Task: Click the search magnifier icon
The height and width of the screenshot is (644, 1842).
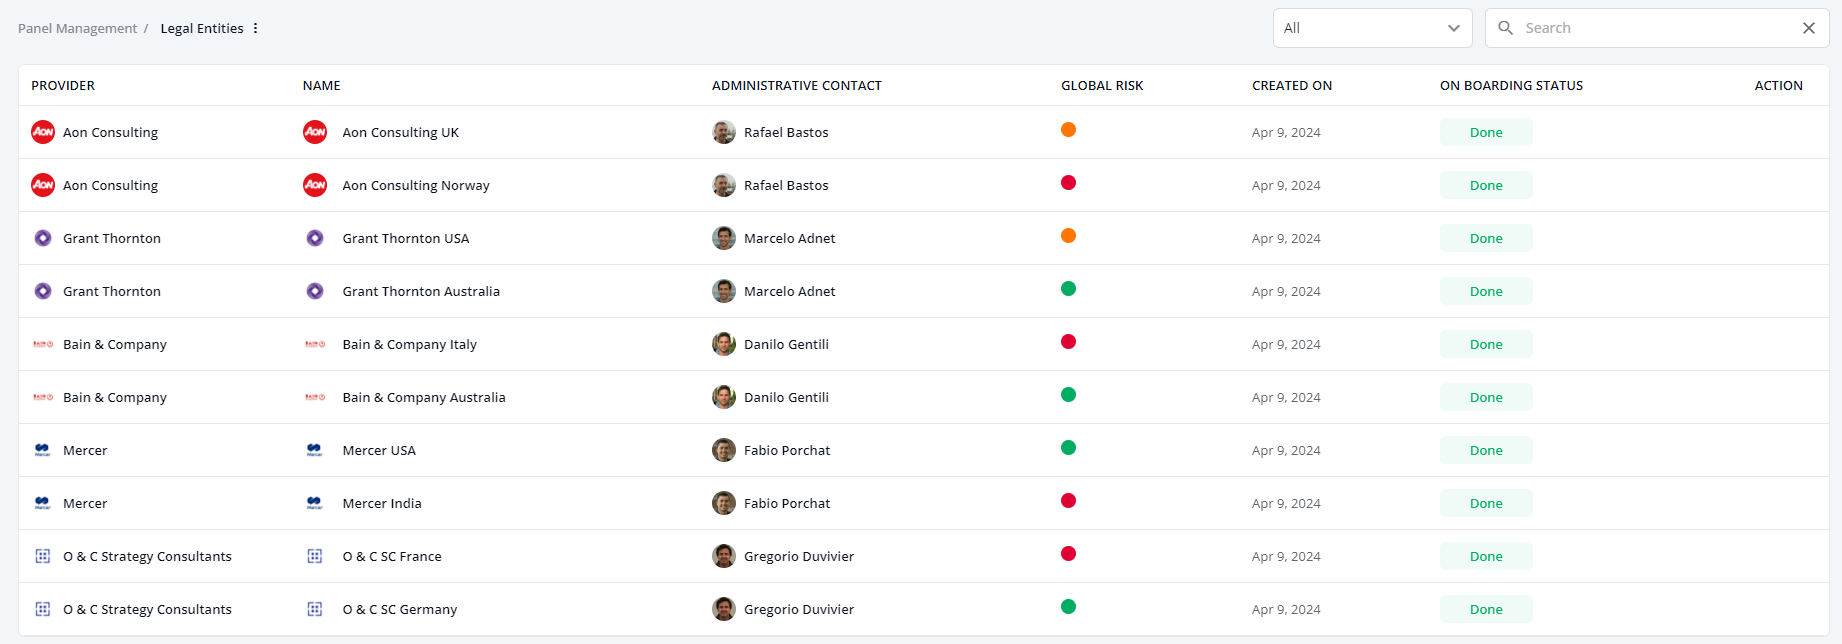Action: 1505,28
